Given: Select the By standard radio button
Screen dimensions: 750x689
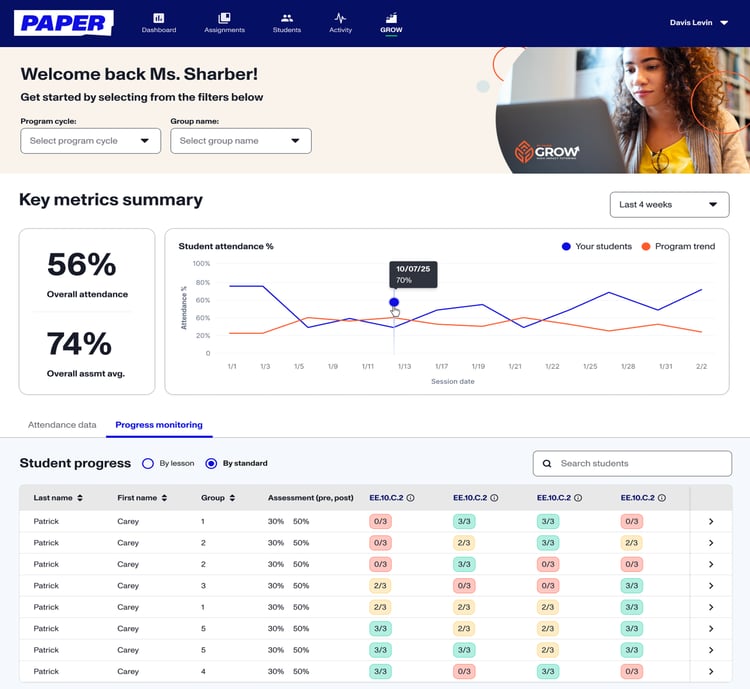Looking at the screenshot, I should 211,464.
